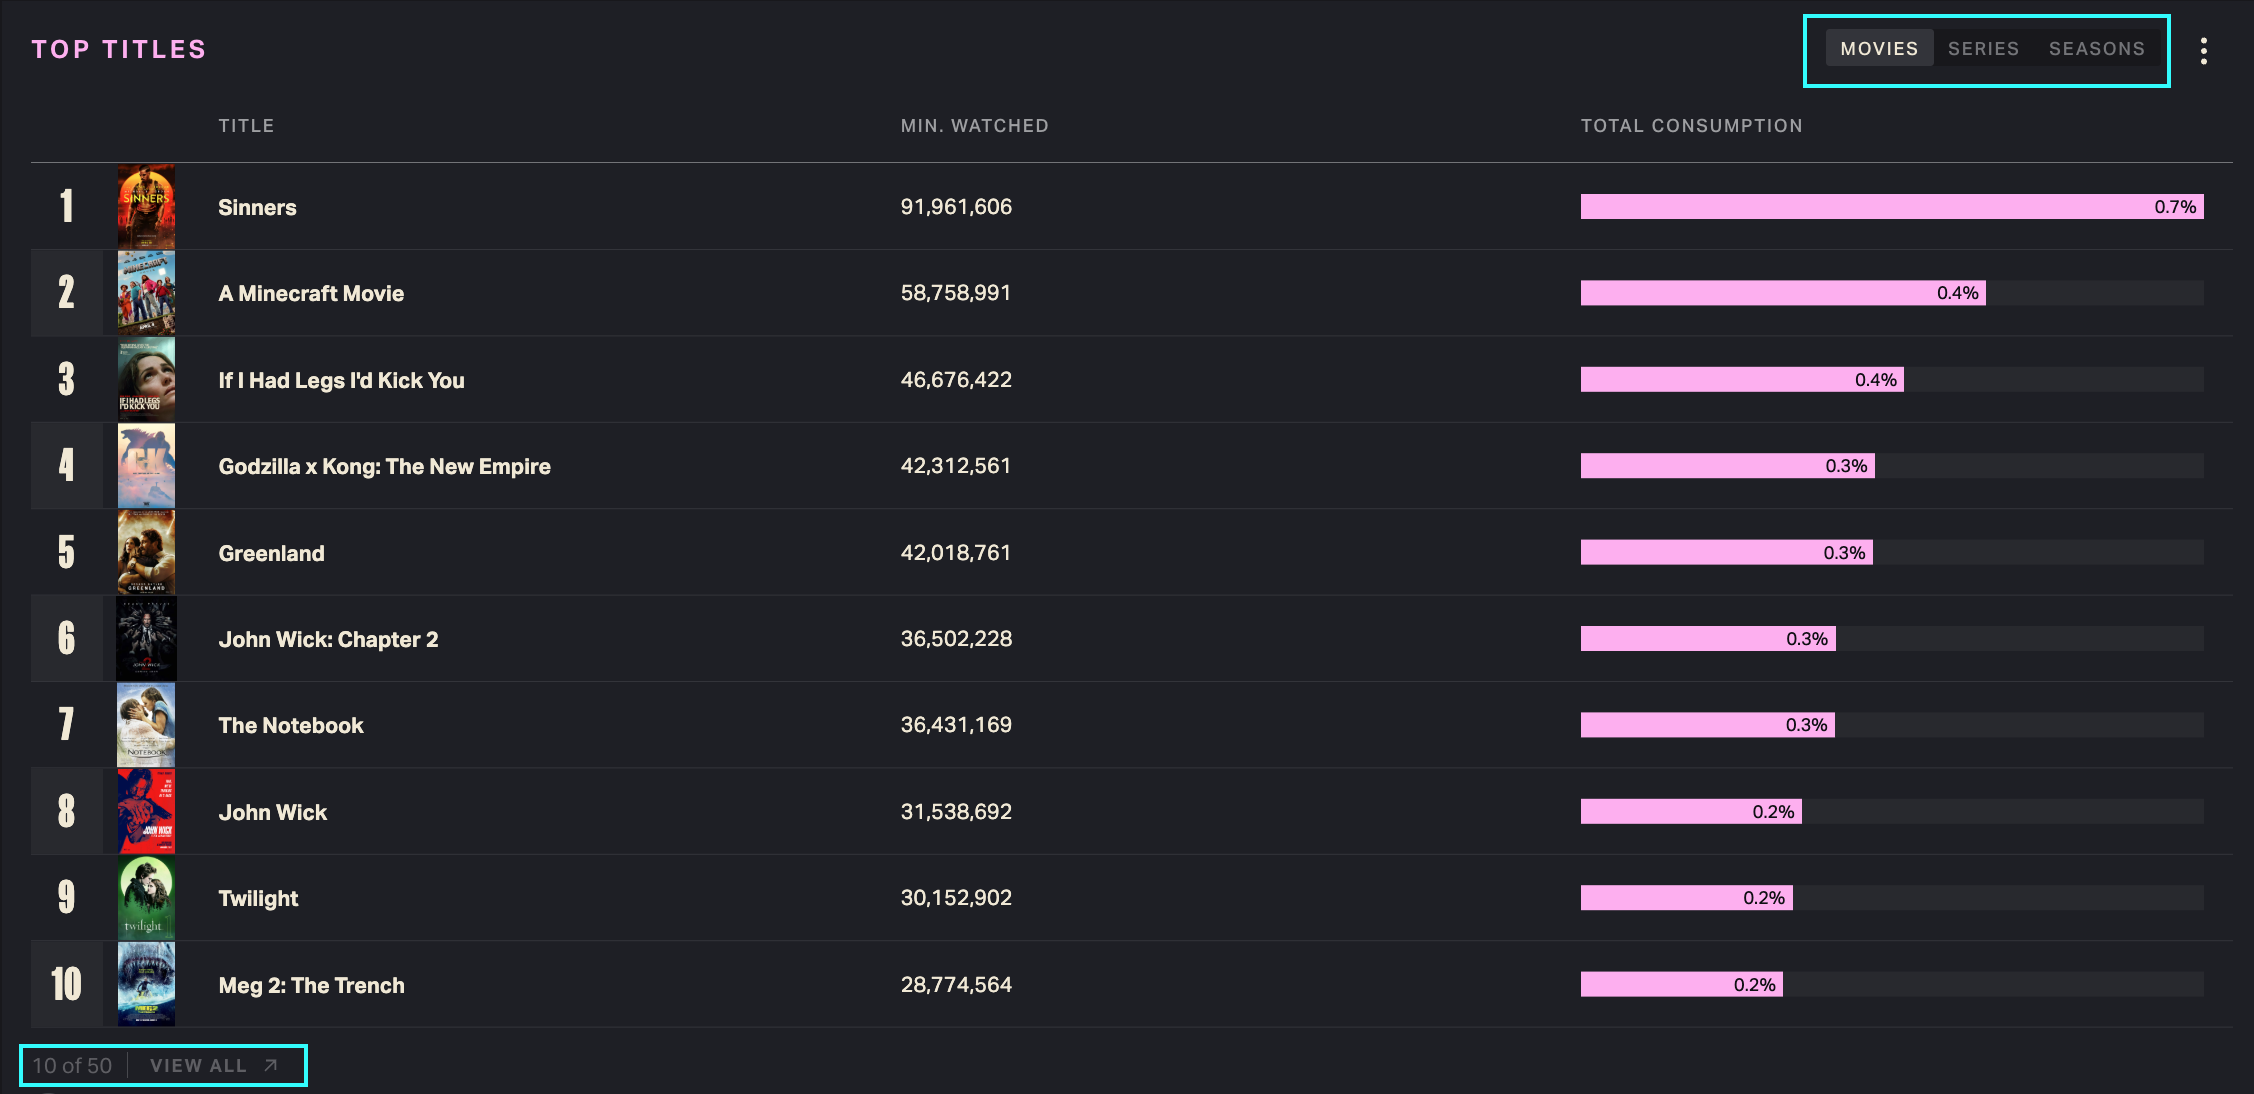Screen dimensions: 2254x1094
Task: Open the Godzilla x Kong poster thumbnail
Action: (x=146, y=466)
